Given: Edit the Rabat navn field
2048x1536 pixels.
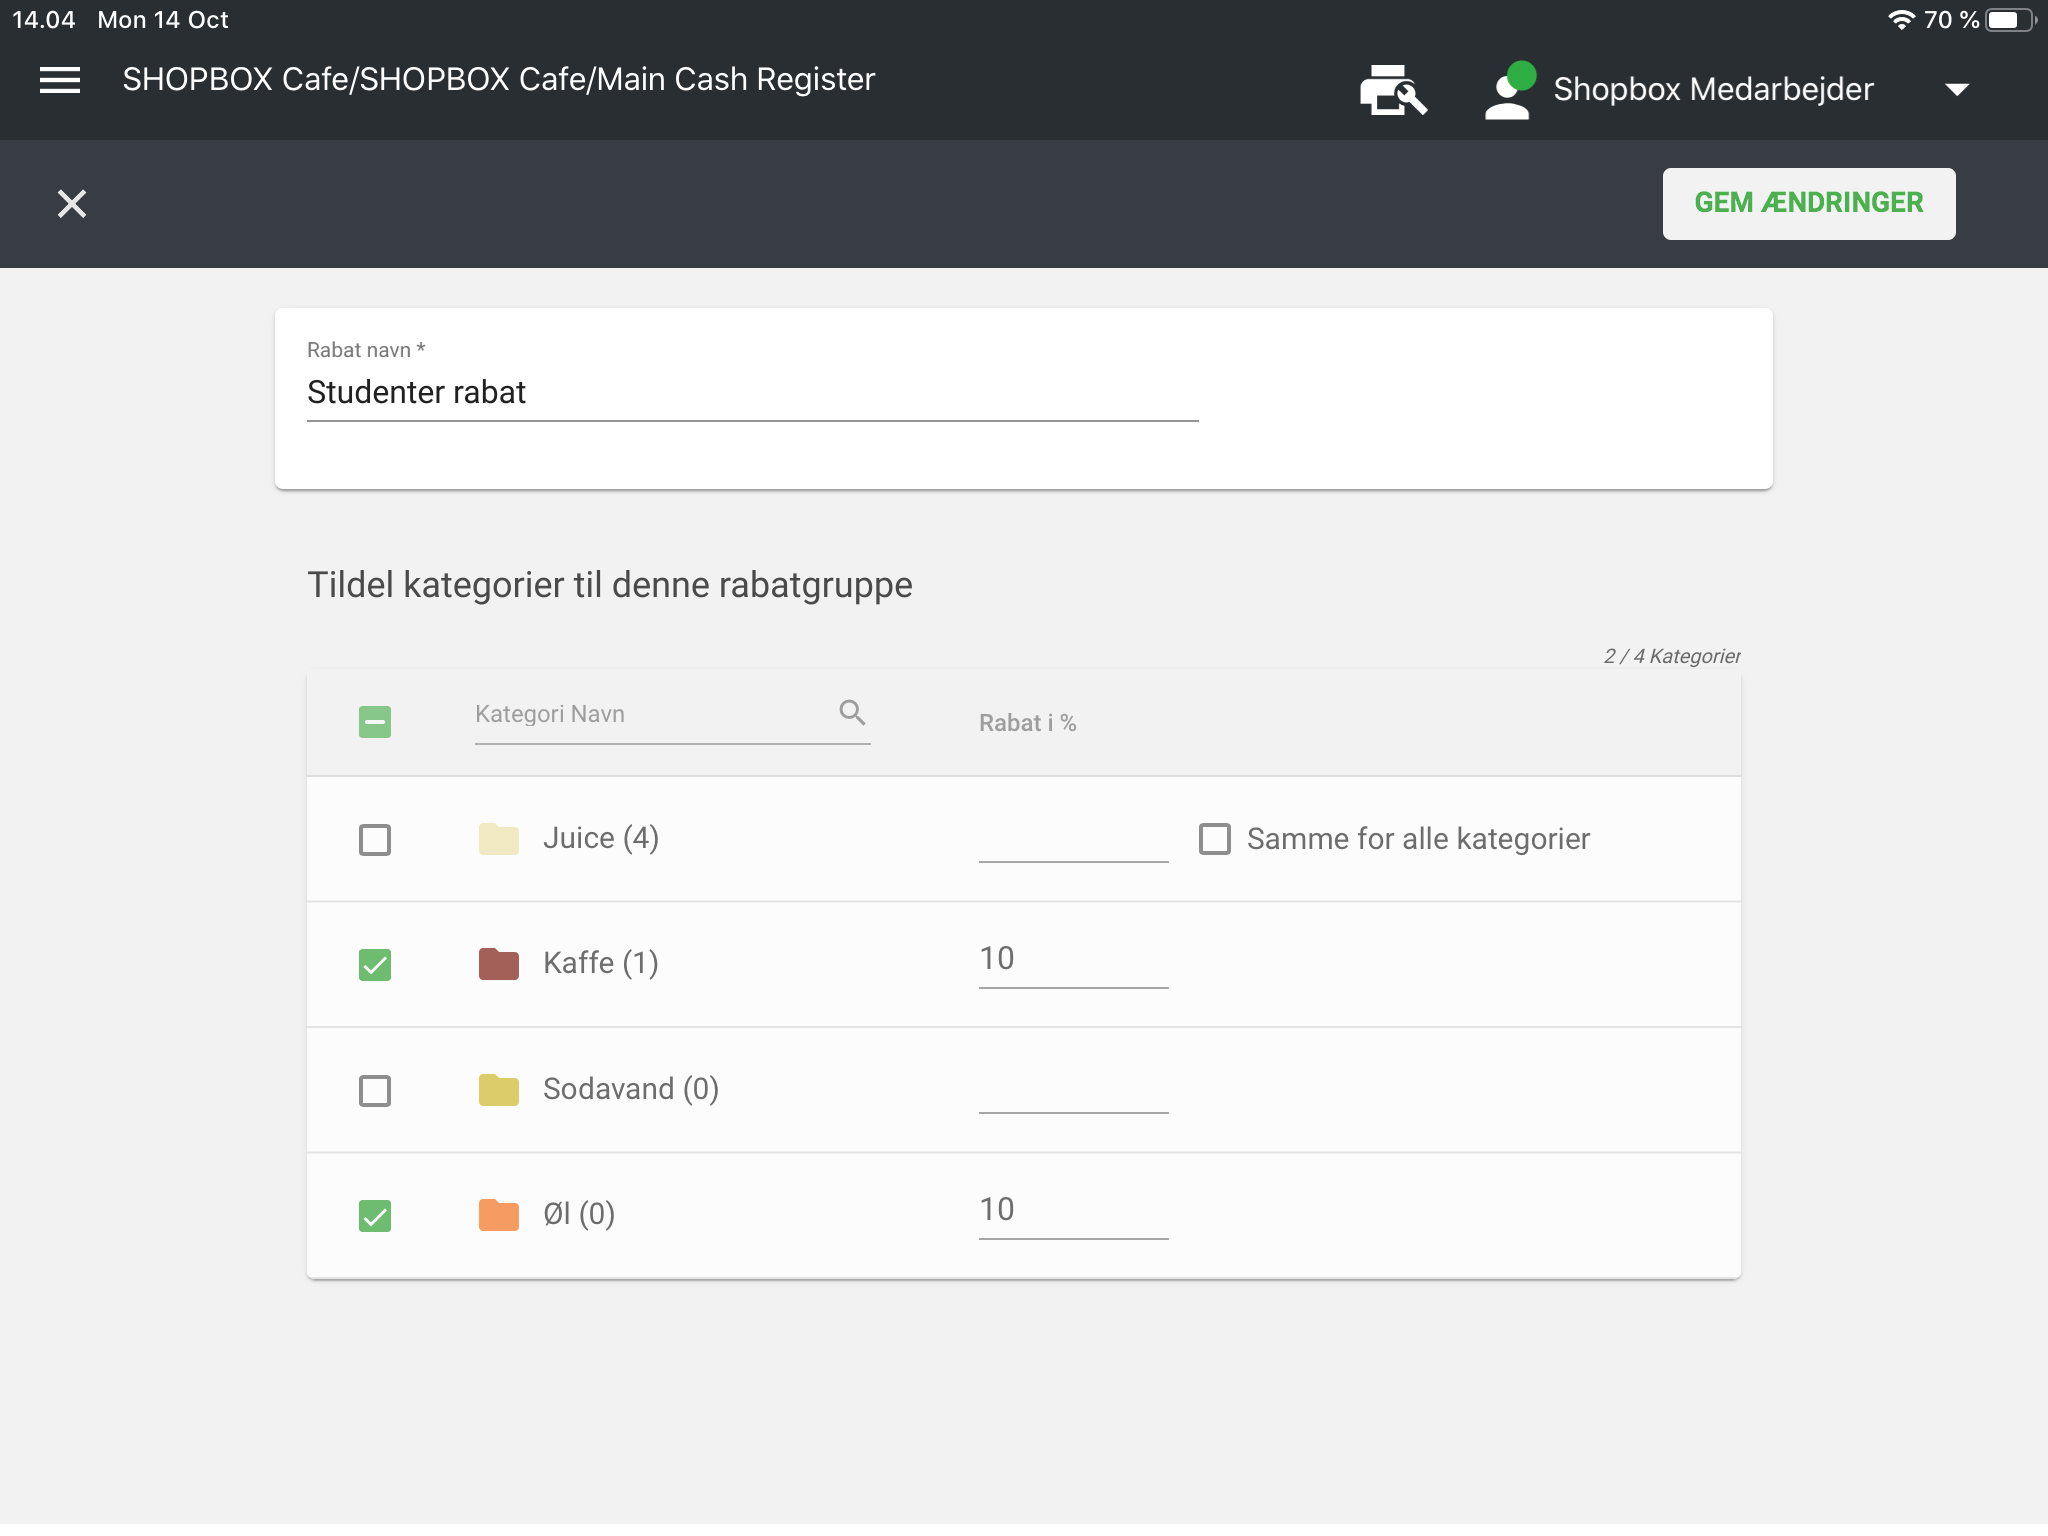Looking at the screenshot, I should point(752,393).
